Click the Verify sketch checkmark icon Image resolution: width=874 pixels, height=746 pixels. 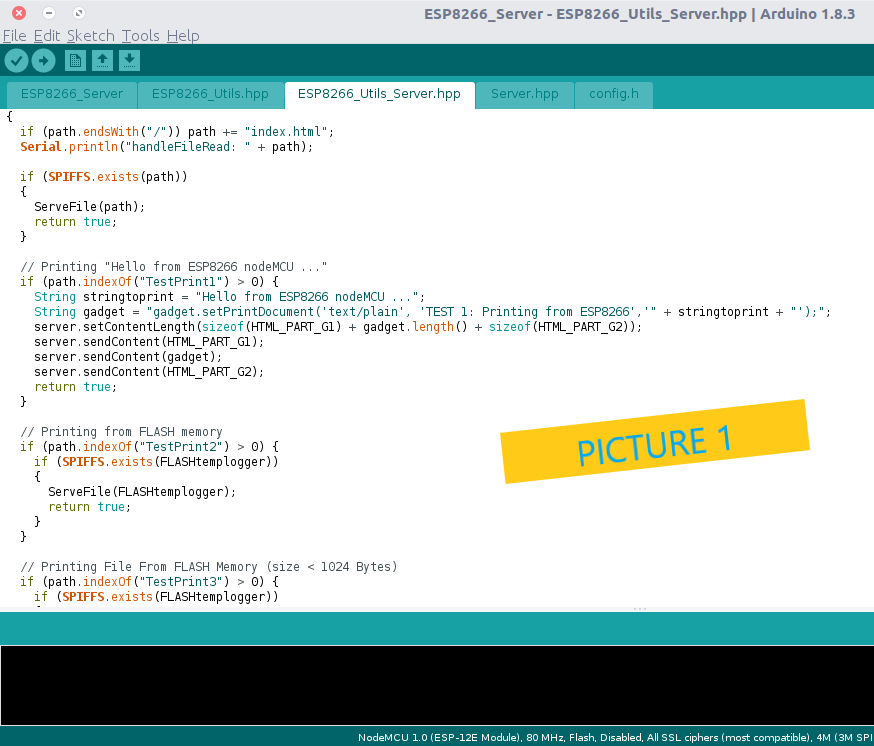[17, 60]
